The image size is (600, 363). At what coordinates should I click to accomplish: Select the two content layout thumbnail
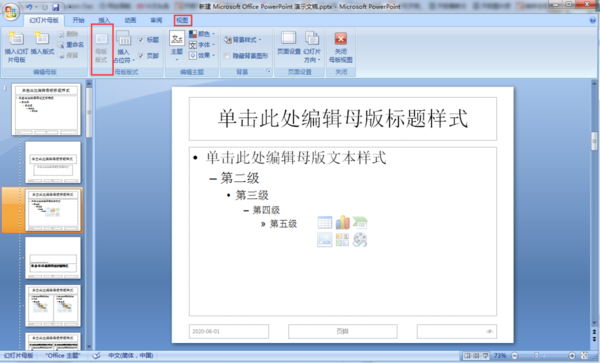click(x=53, y=306)
